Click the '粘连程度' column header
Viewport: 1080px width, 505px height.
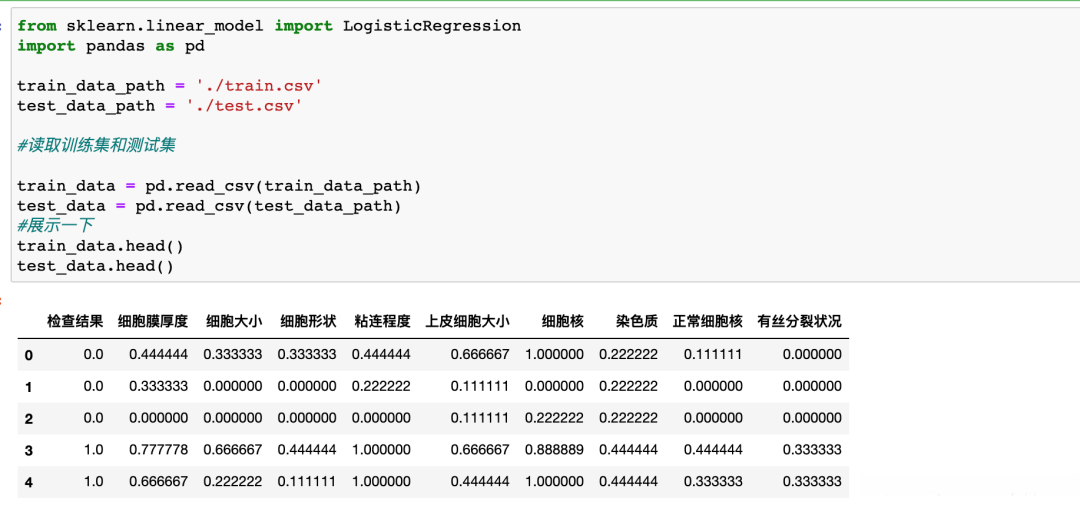[382, 321]
